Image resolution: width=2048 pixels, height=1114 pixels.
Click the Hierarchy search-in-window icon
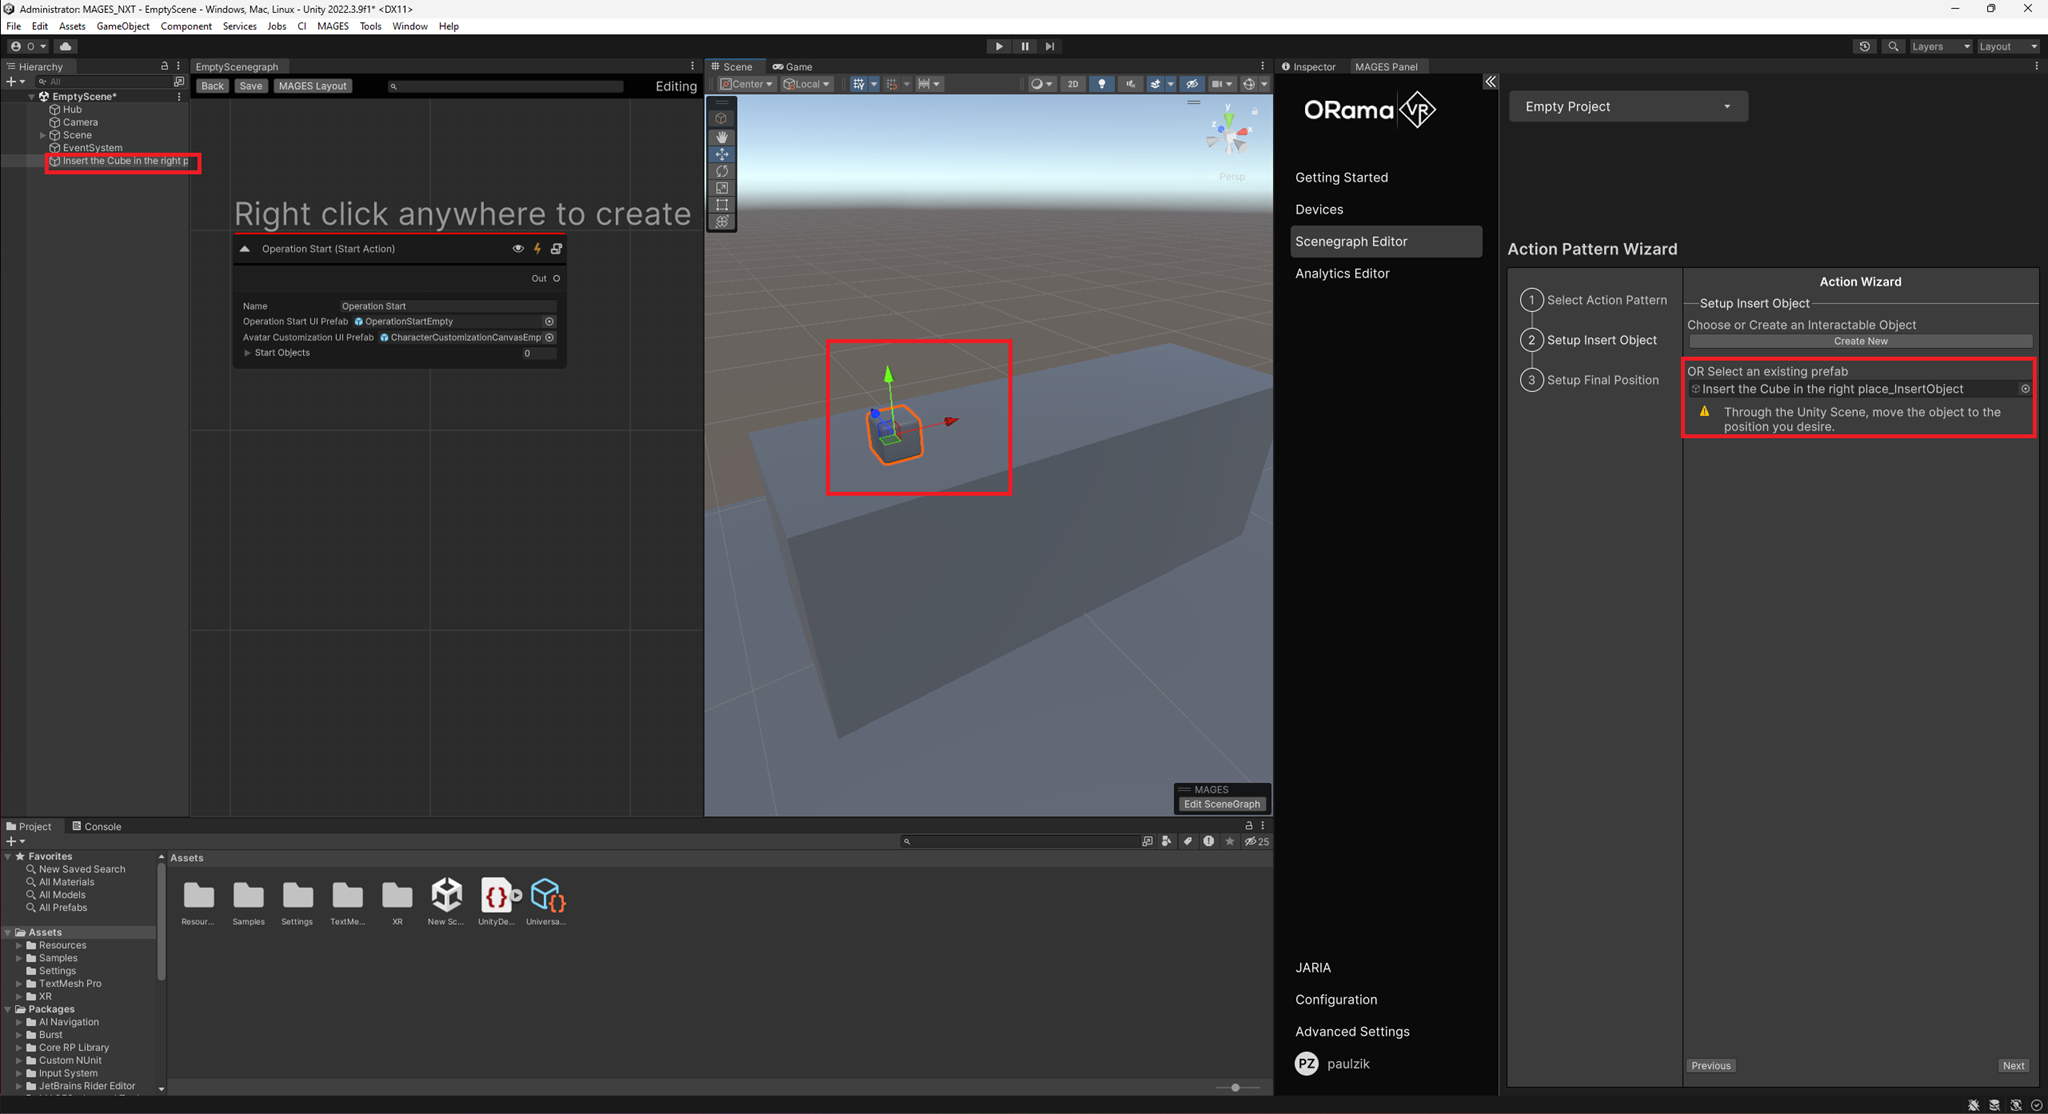(179, 82)
